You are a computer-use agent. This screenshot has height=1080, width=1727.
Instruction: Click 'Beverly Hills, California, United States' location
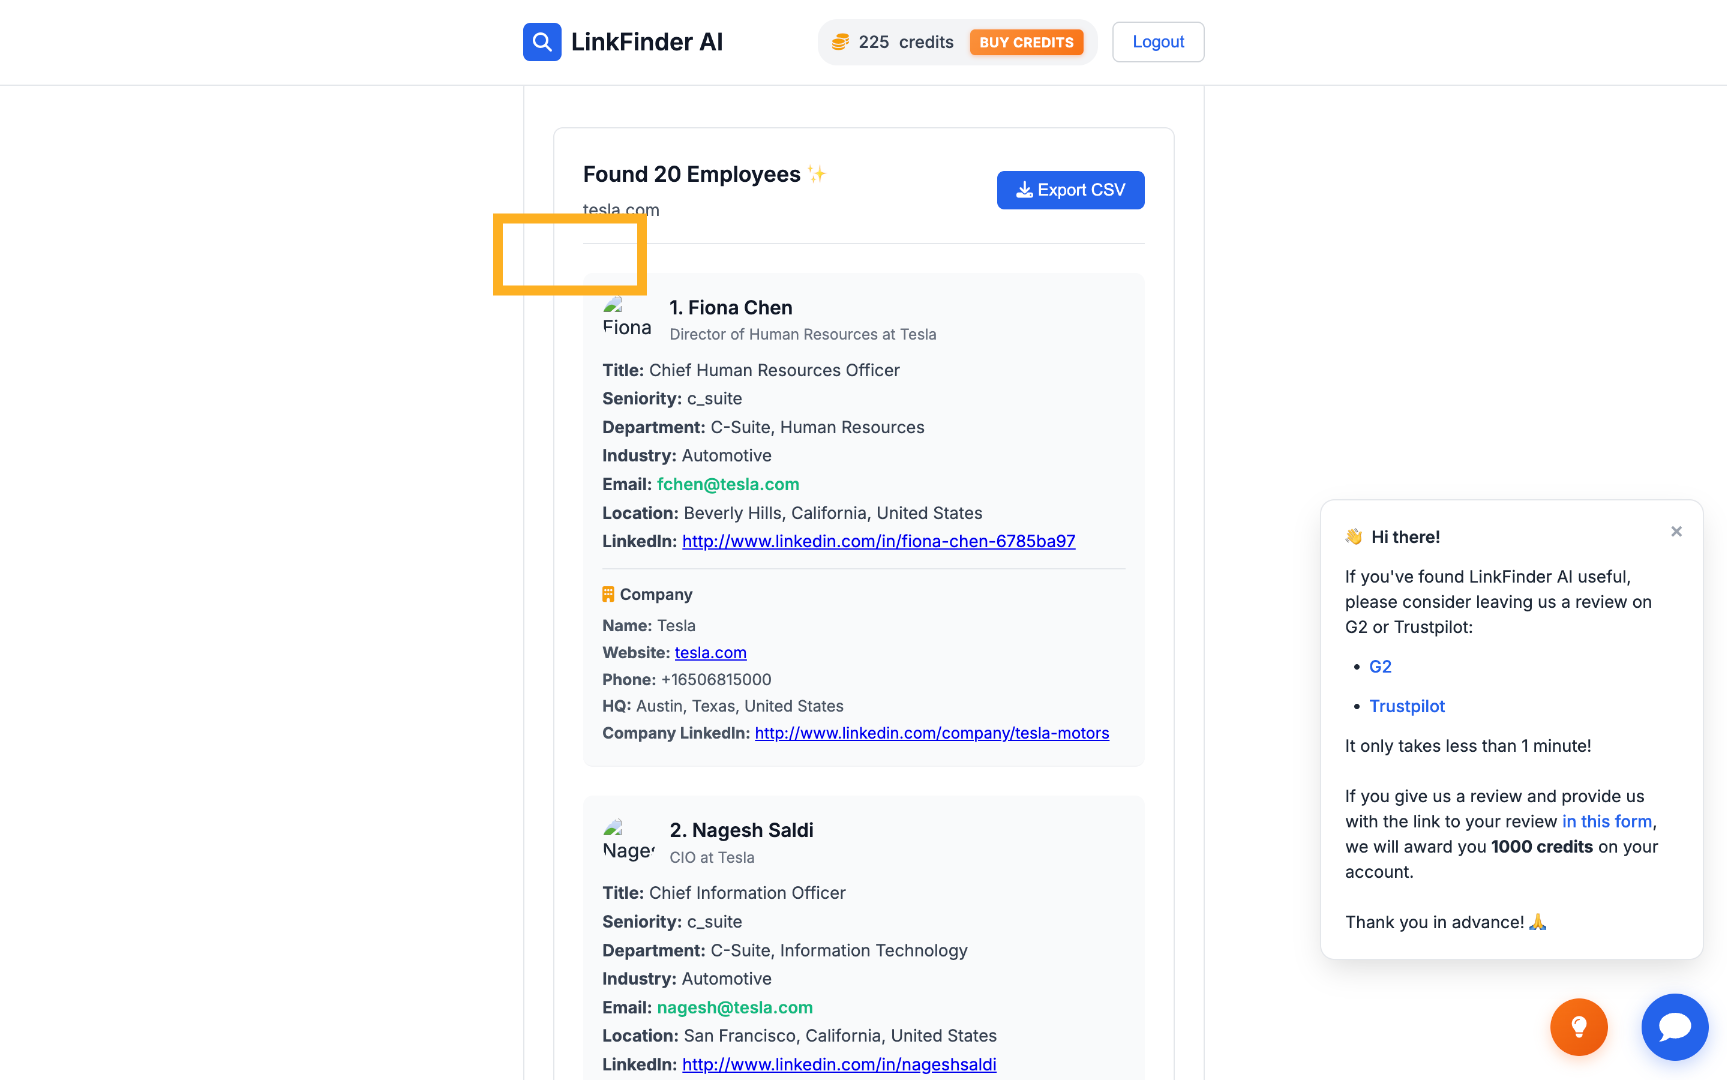pyautogui.click(x=833, y=513)
